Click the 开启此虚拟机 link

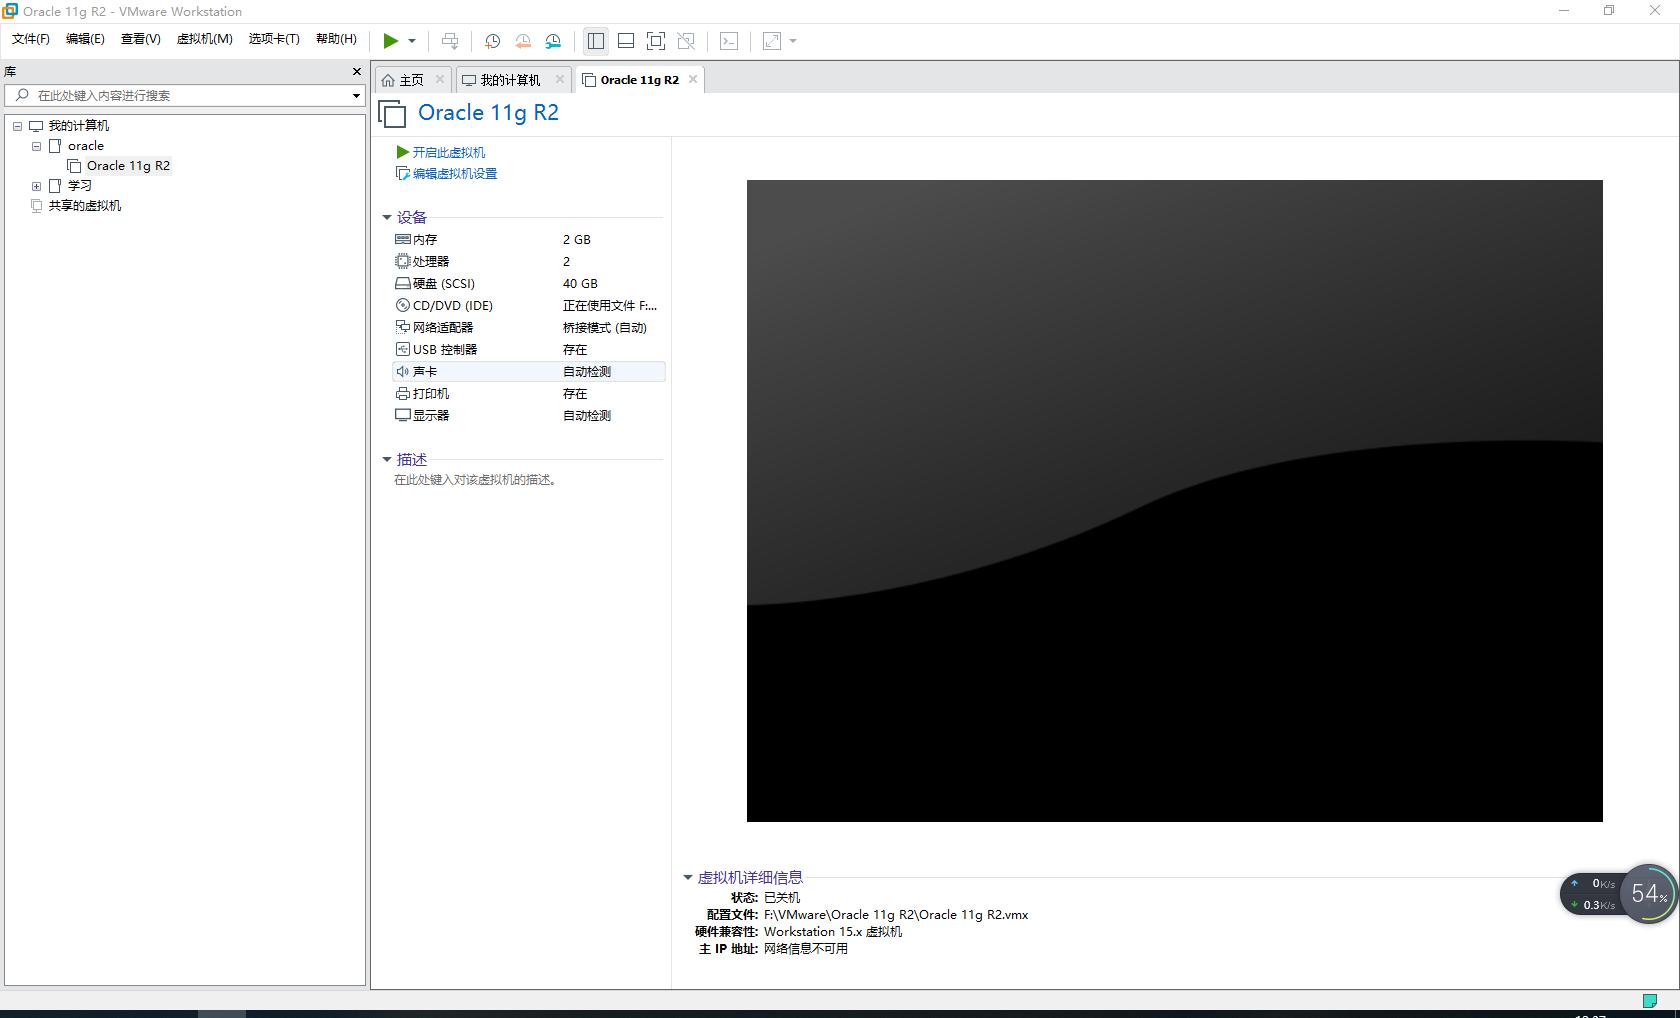coord(447,152)
